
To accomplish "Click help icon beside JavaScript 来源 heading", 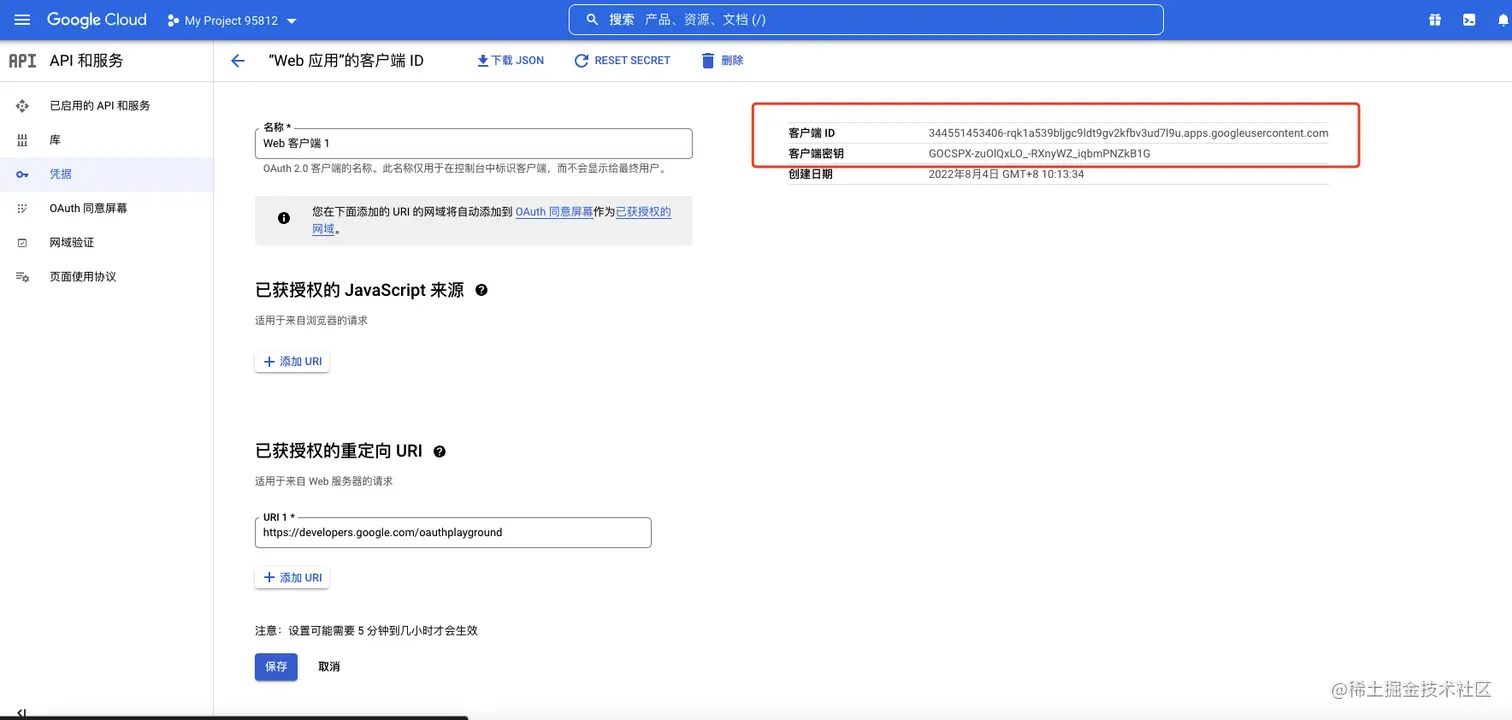I will tap(481, 290).
